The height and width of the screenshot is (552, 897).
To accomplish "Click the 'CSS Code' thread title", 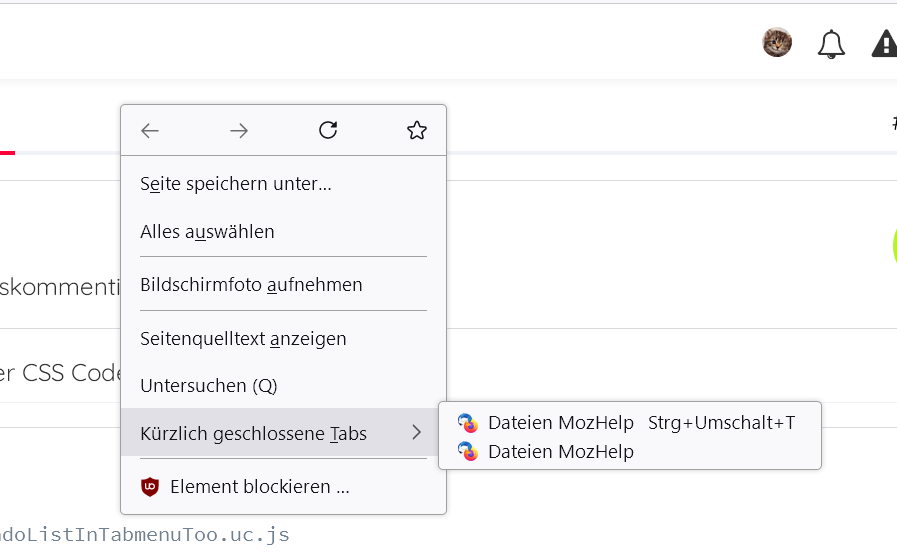I will (x=60, y=373).
